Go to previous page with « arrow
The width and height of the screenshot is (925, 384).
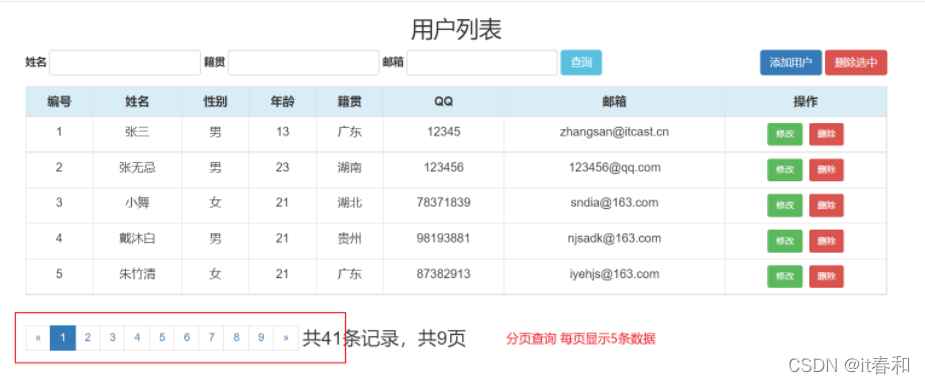tap(38, 338)
